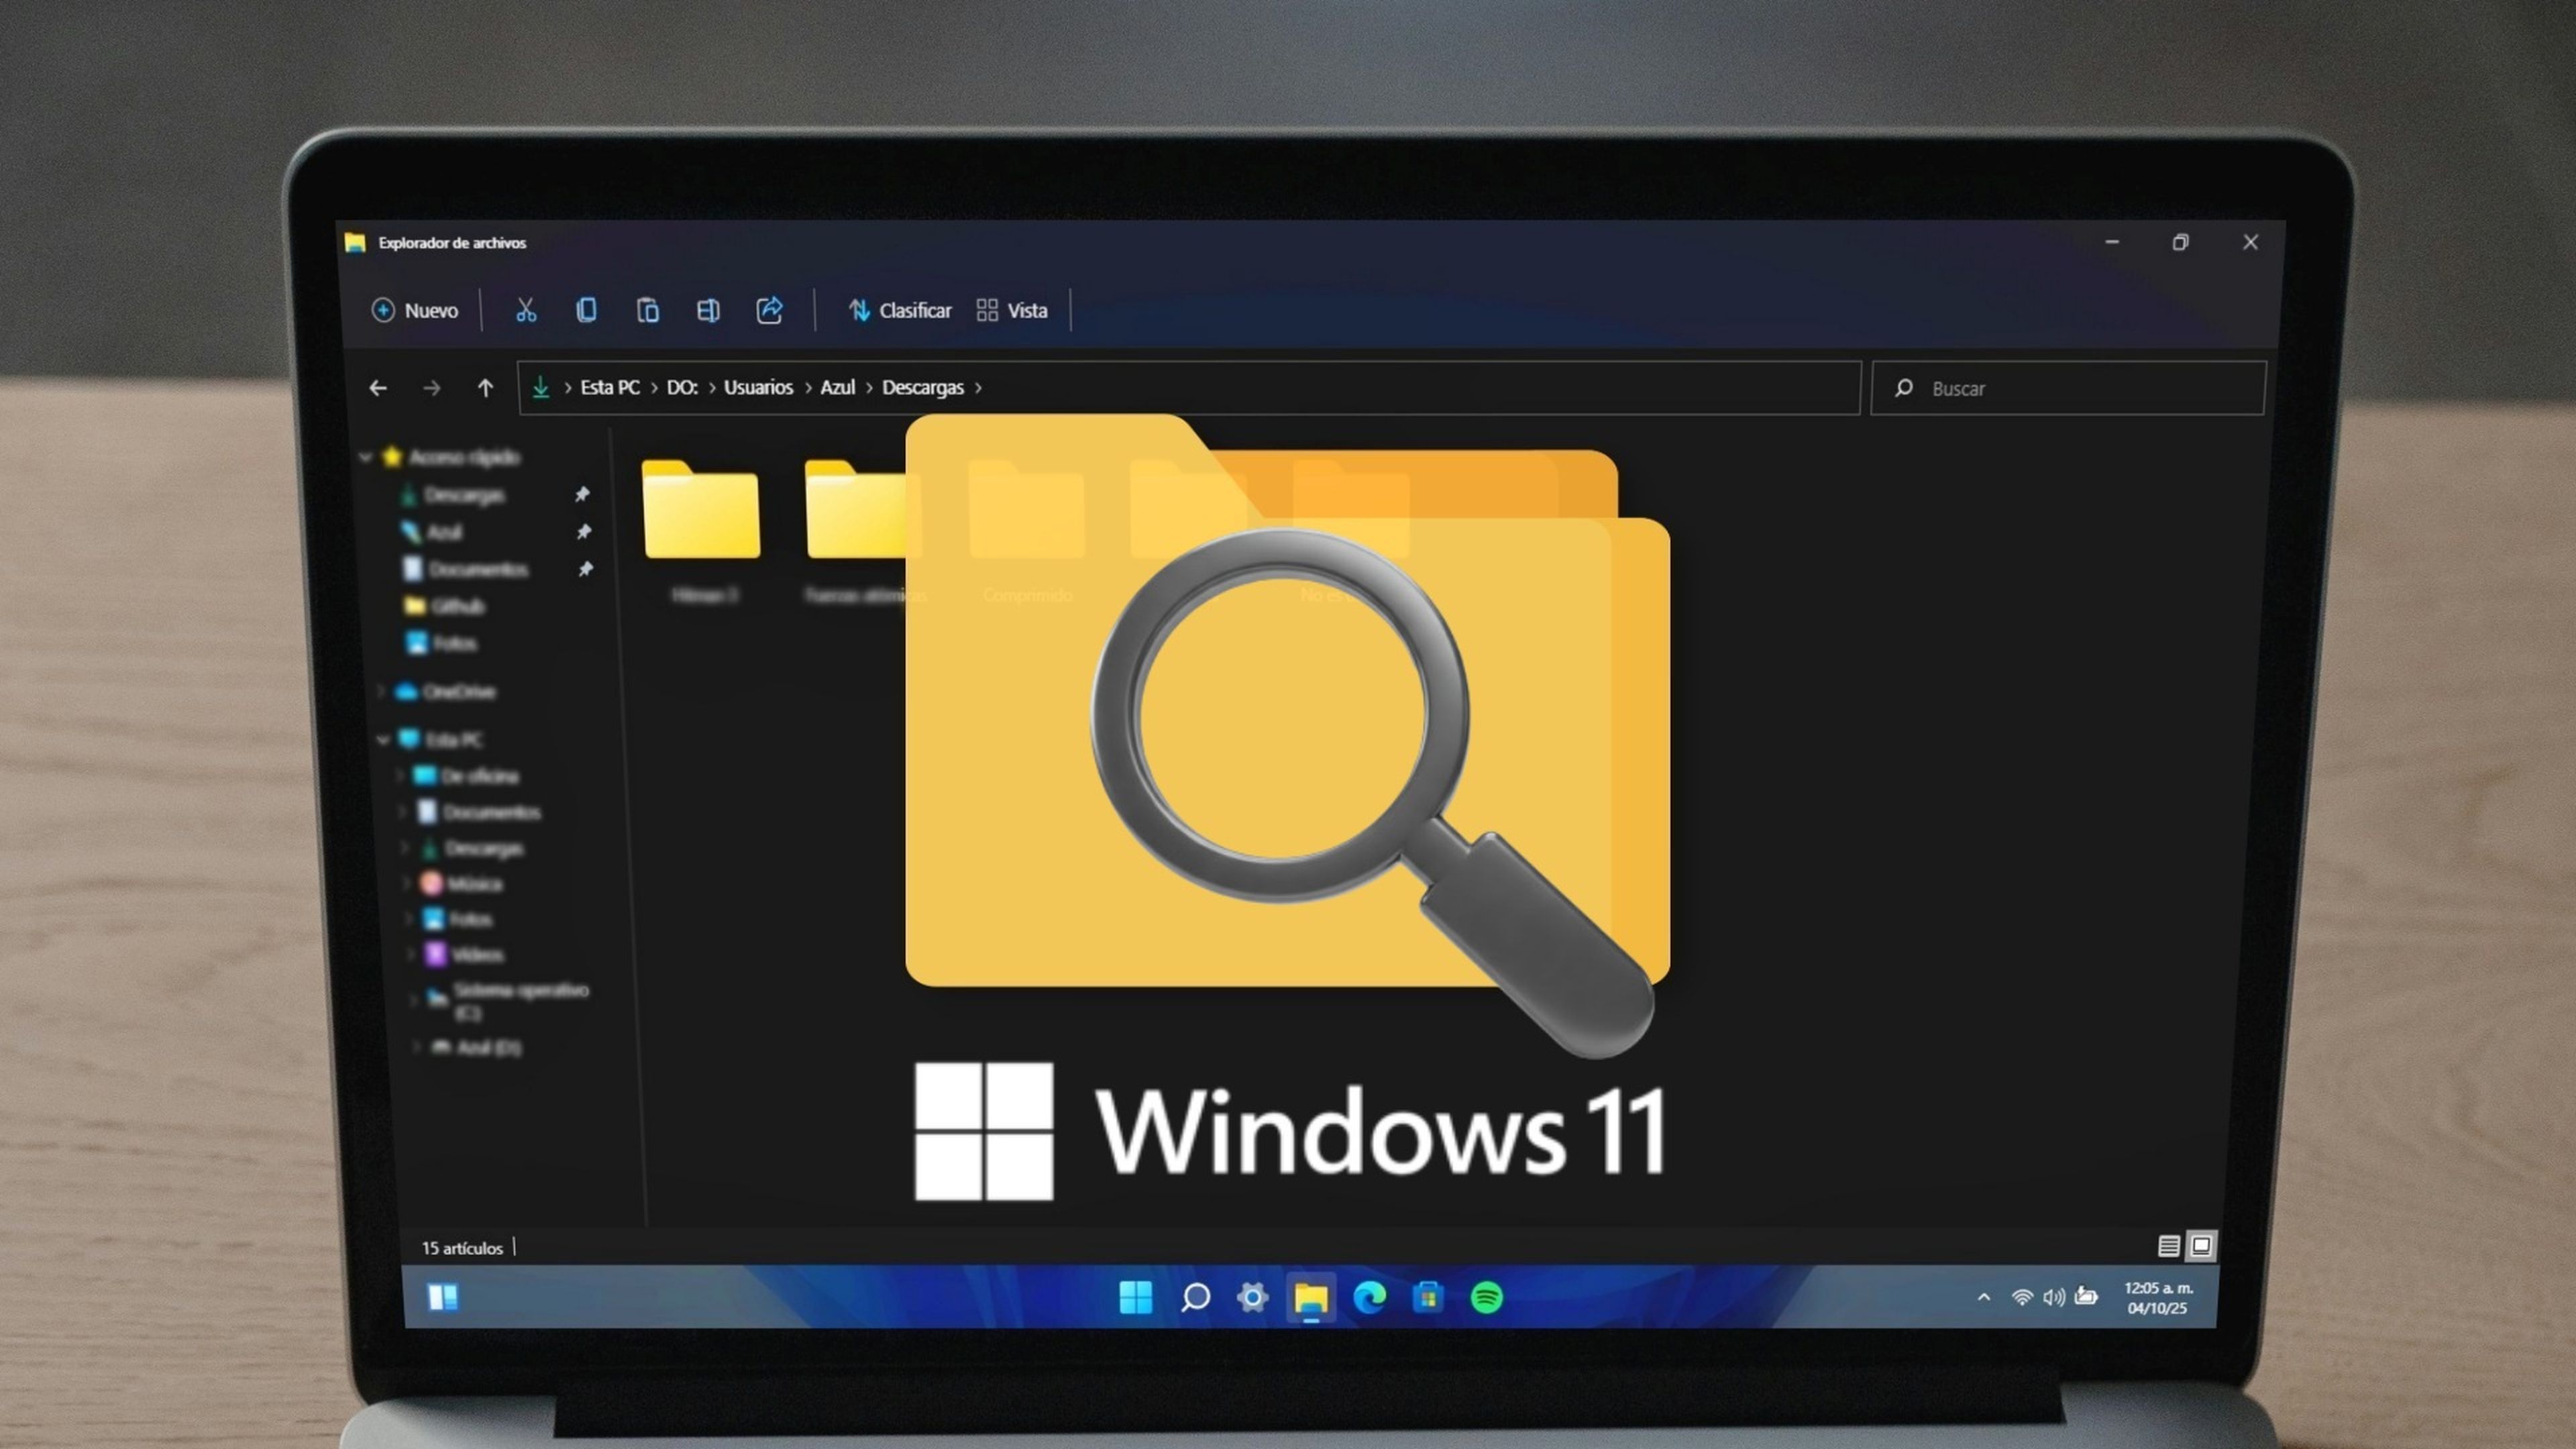Select De oficina under Esta PC

(x=466, y=776)
